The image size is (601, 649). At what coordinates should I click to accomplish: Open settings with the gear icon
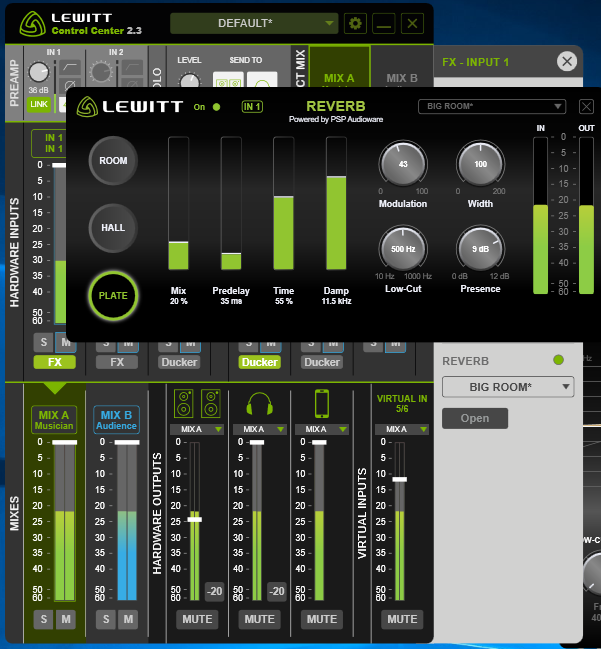[355, 24]
